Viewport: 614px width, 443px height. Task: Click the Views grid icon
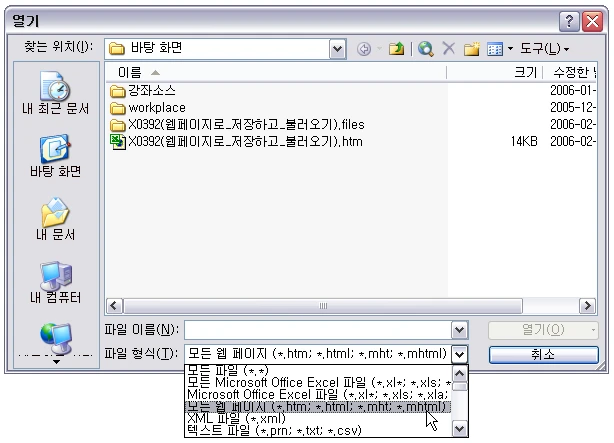495,49
